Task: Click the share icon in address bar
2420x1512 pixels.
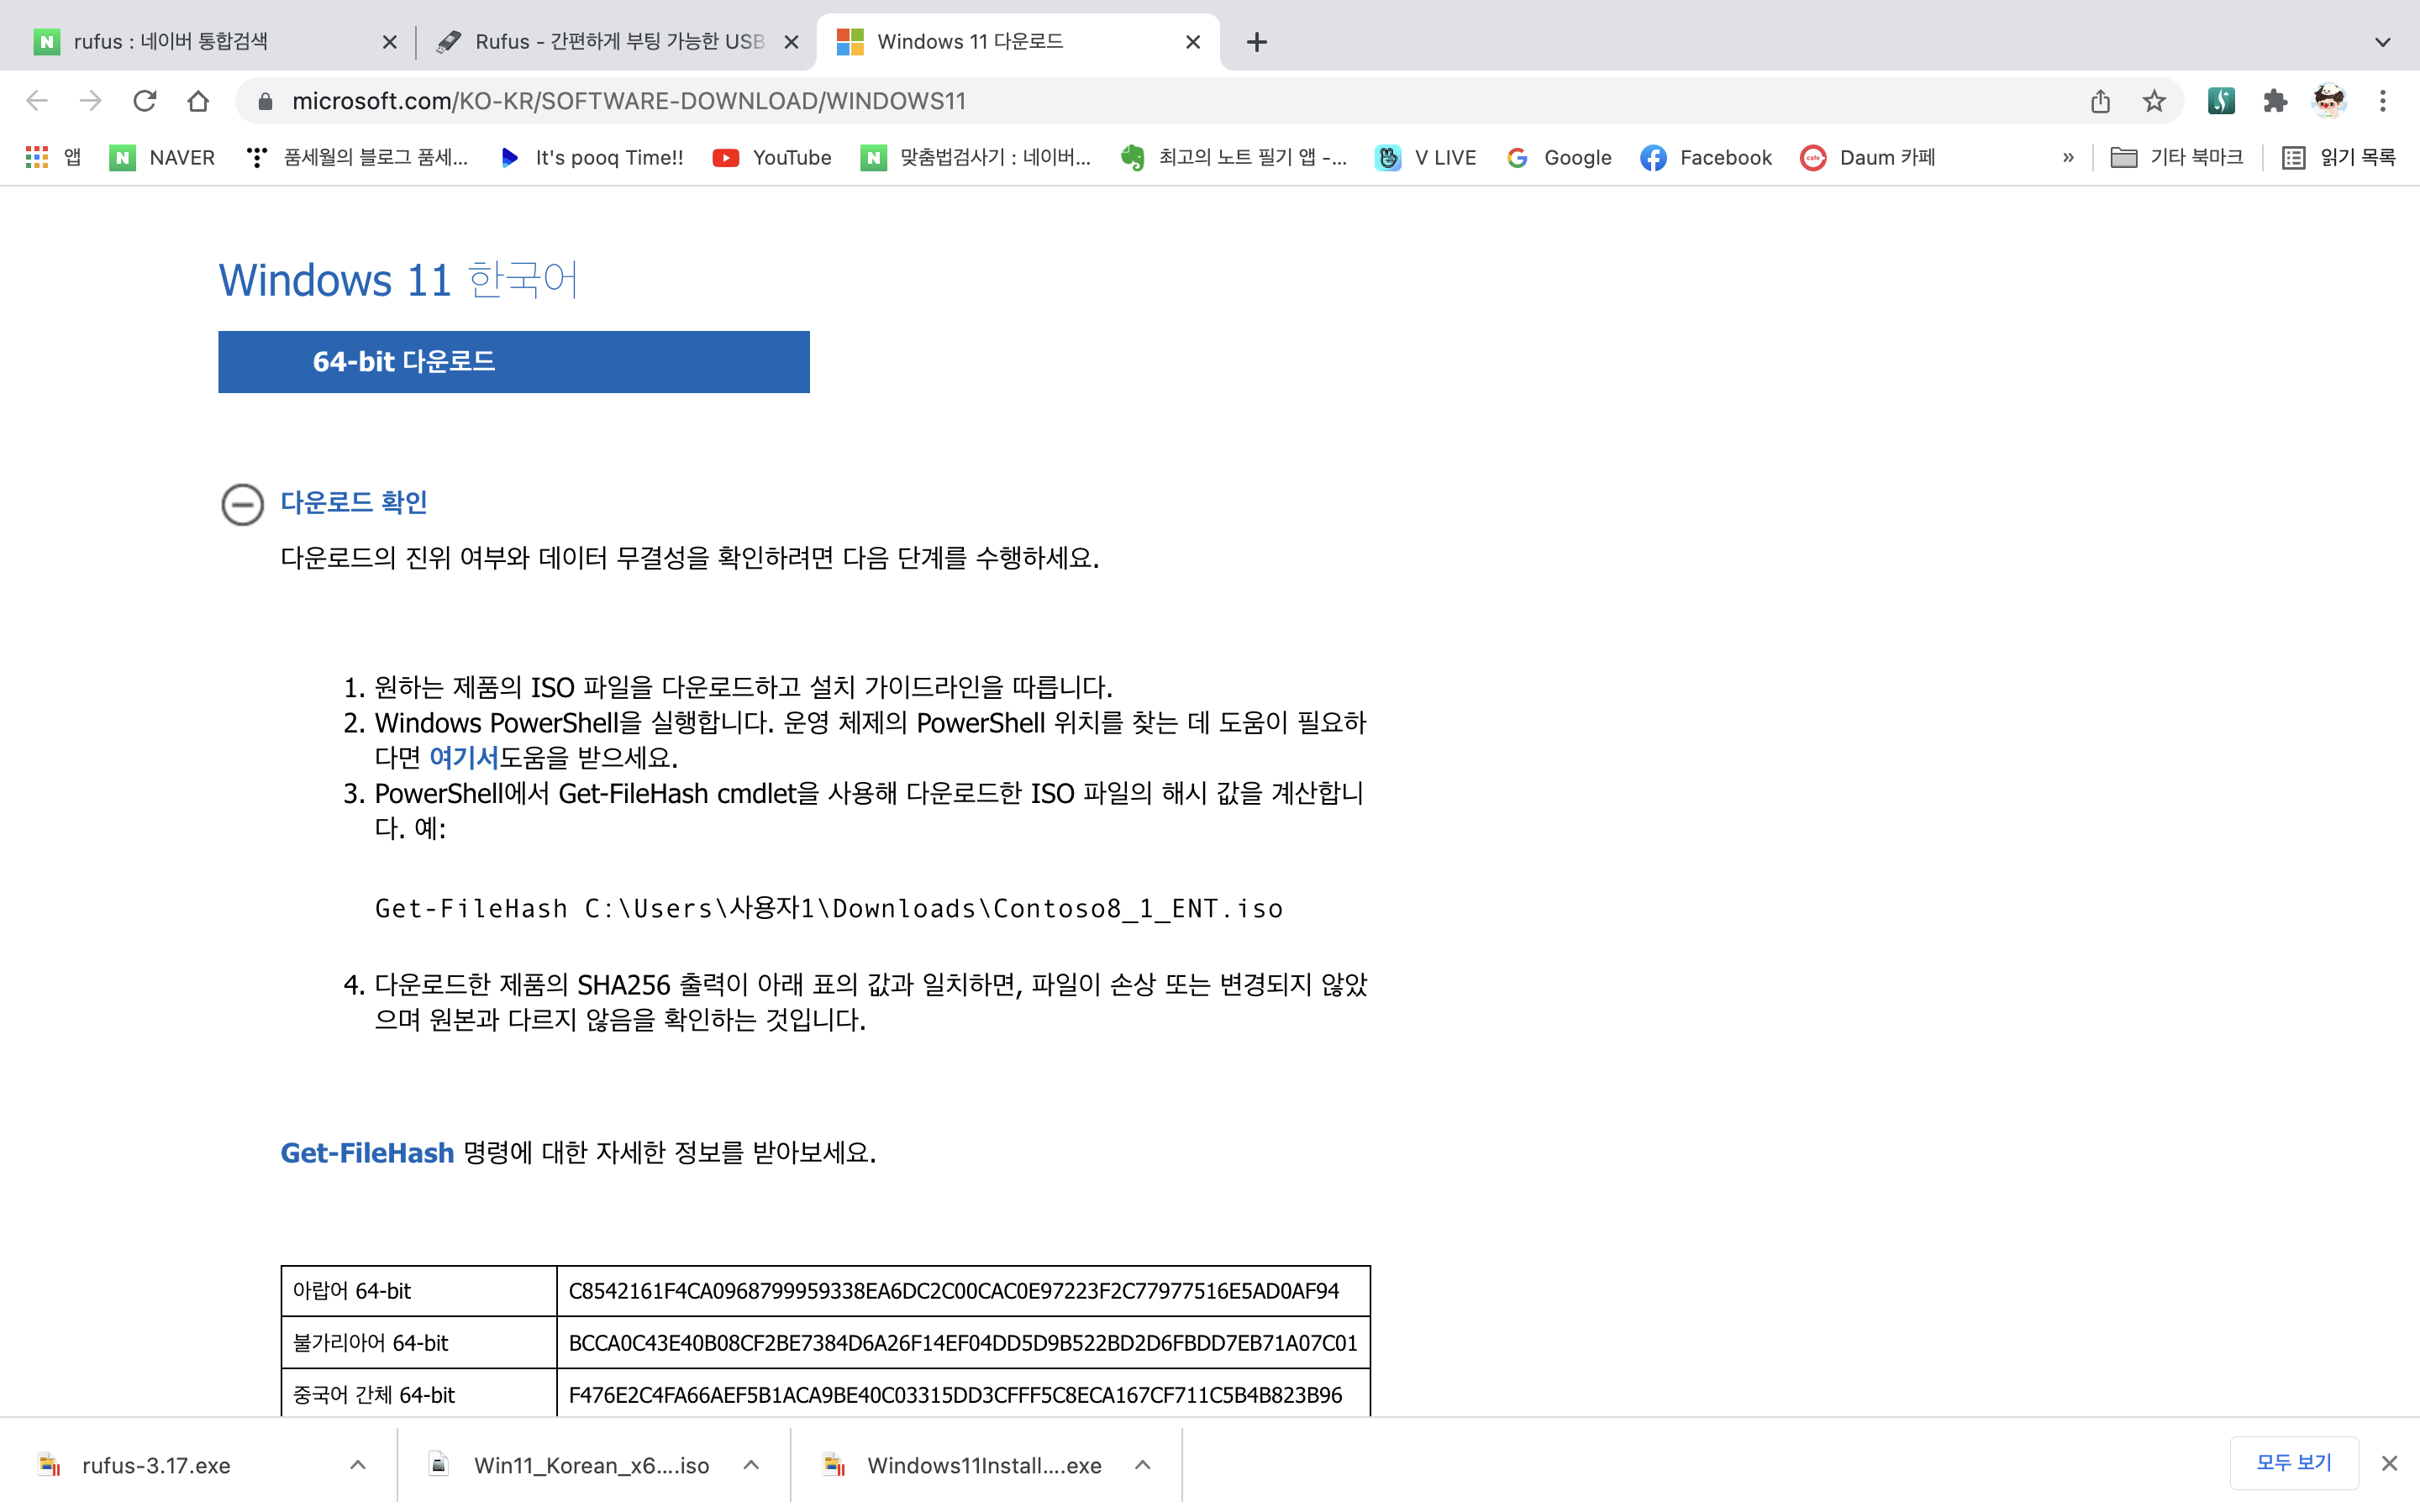Action: 2100,101
